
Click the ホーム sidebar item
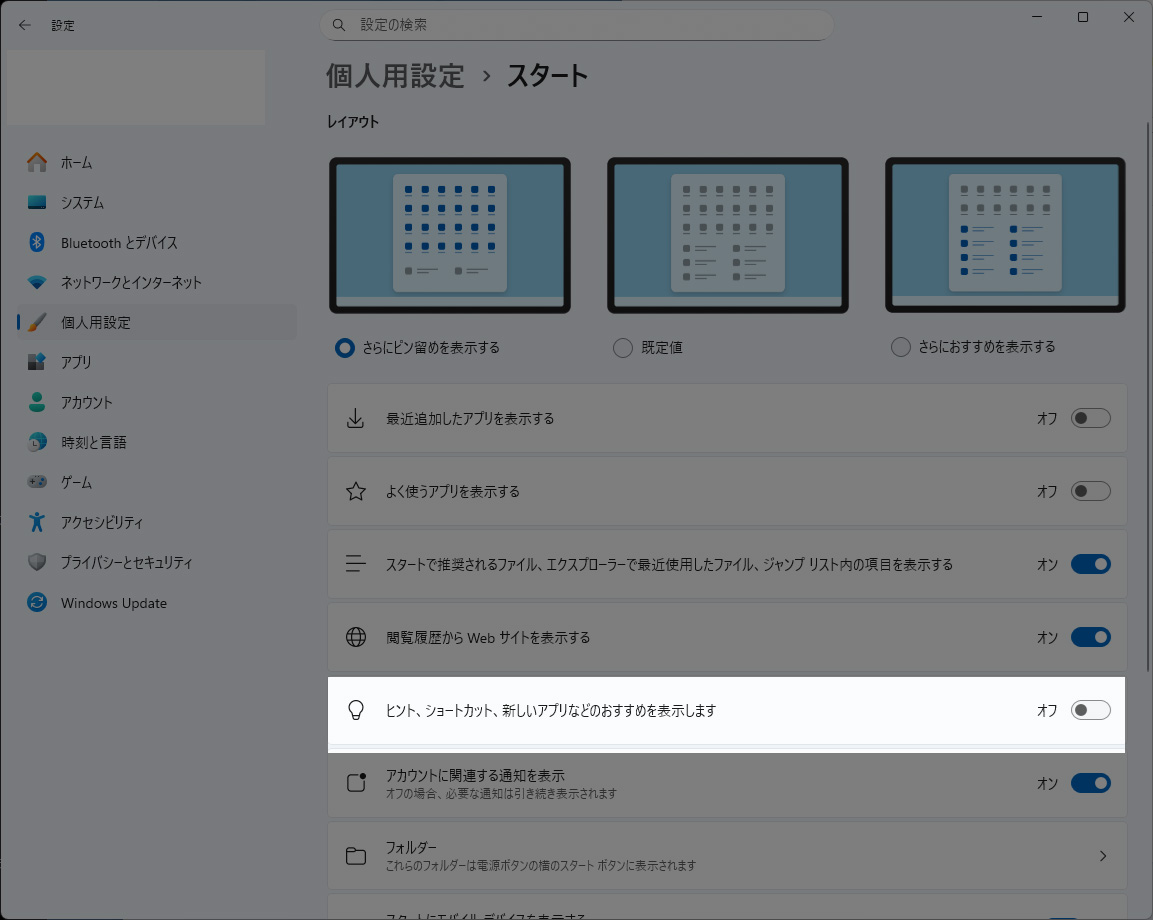click(76, 162)
